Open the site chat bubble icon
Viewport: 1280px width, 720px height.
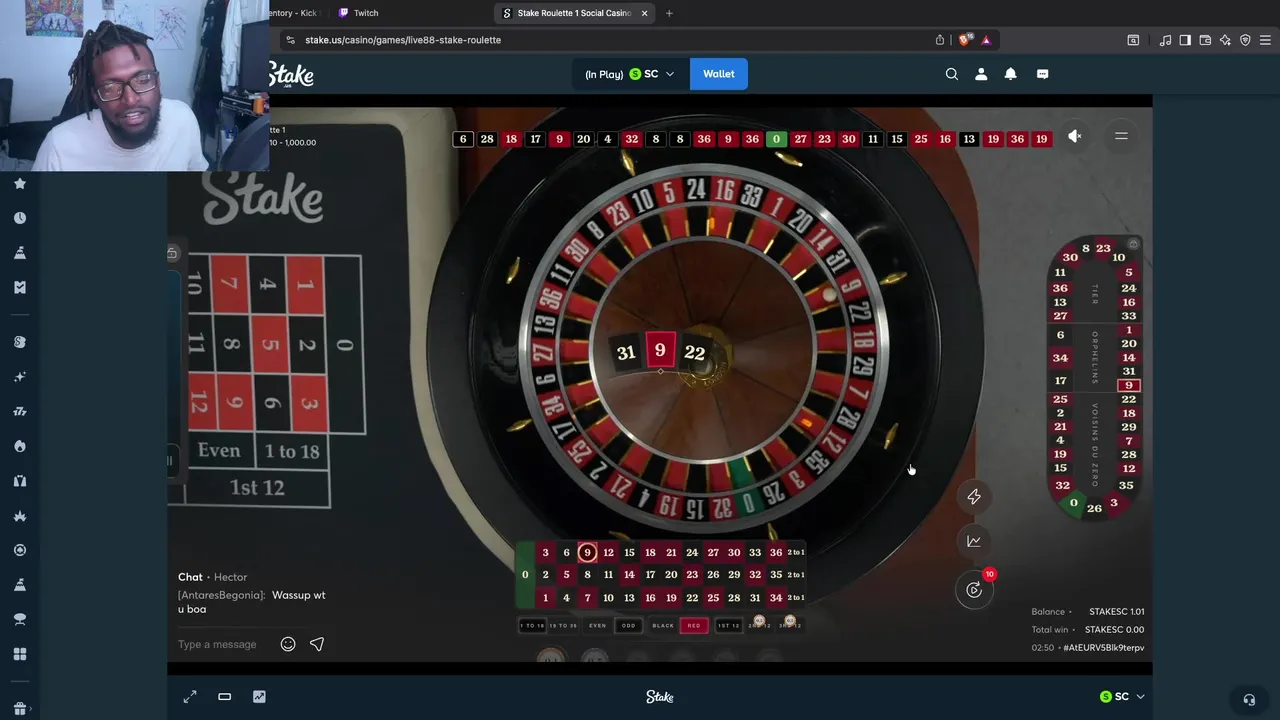click(x=1042, y=74)
